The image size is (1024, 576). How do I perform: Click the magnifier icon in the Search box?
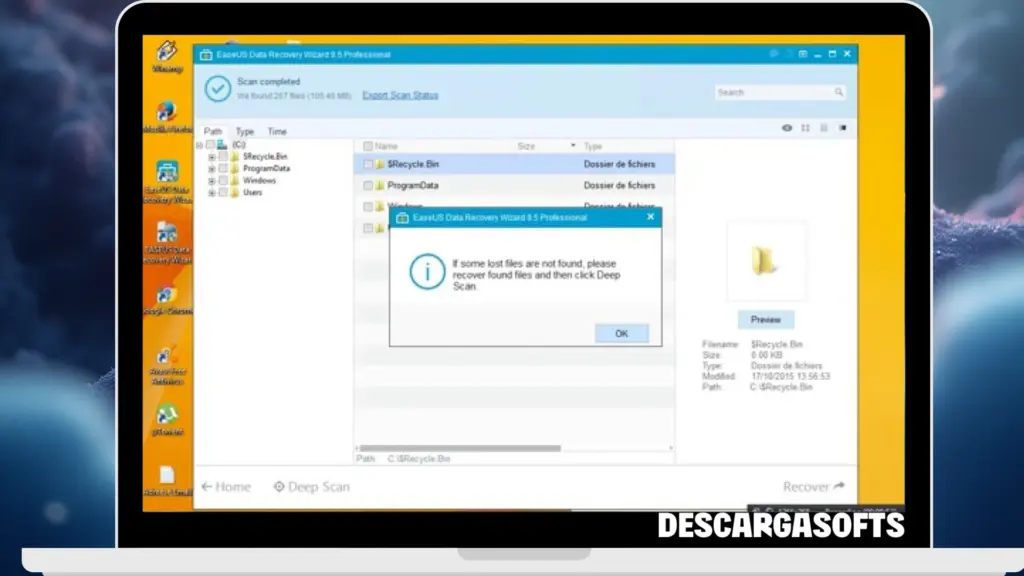coord(838,92)
